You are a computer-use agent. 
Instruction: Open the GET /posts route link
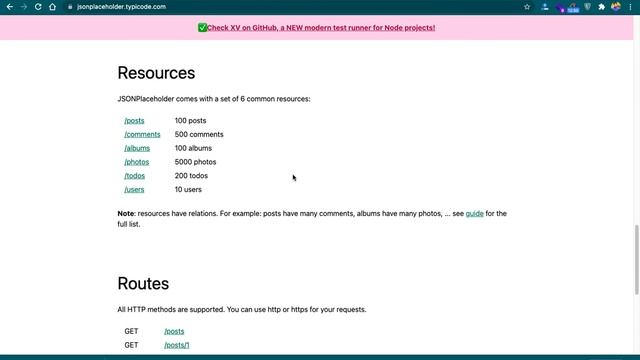coord(174,331)
